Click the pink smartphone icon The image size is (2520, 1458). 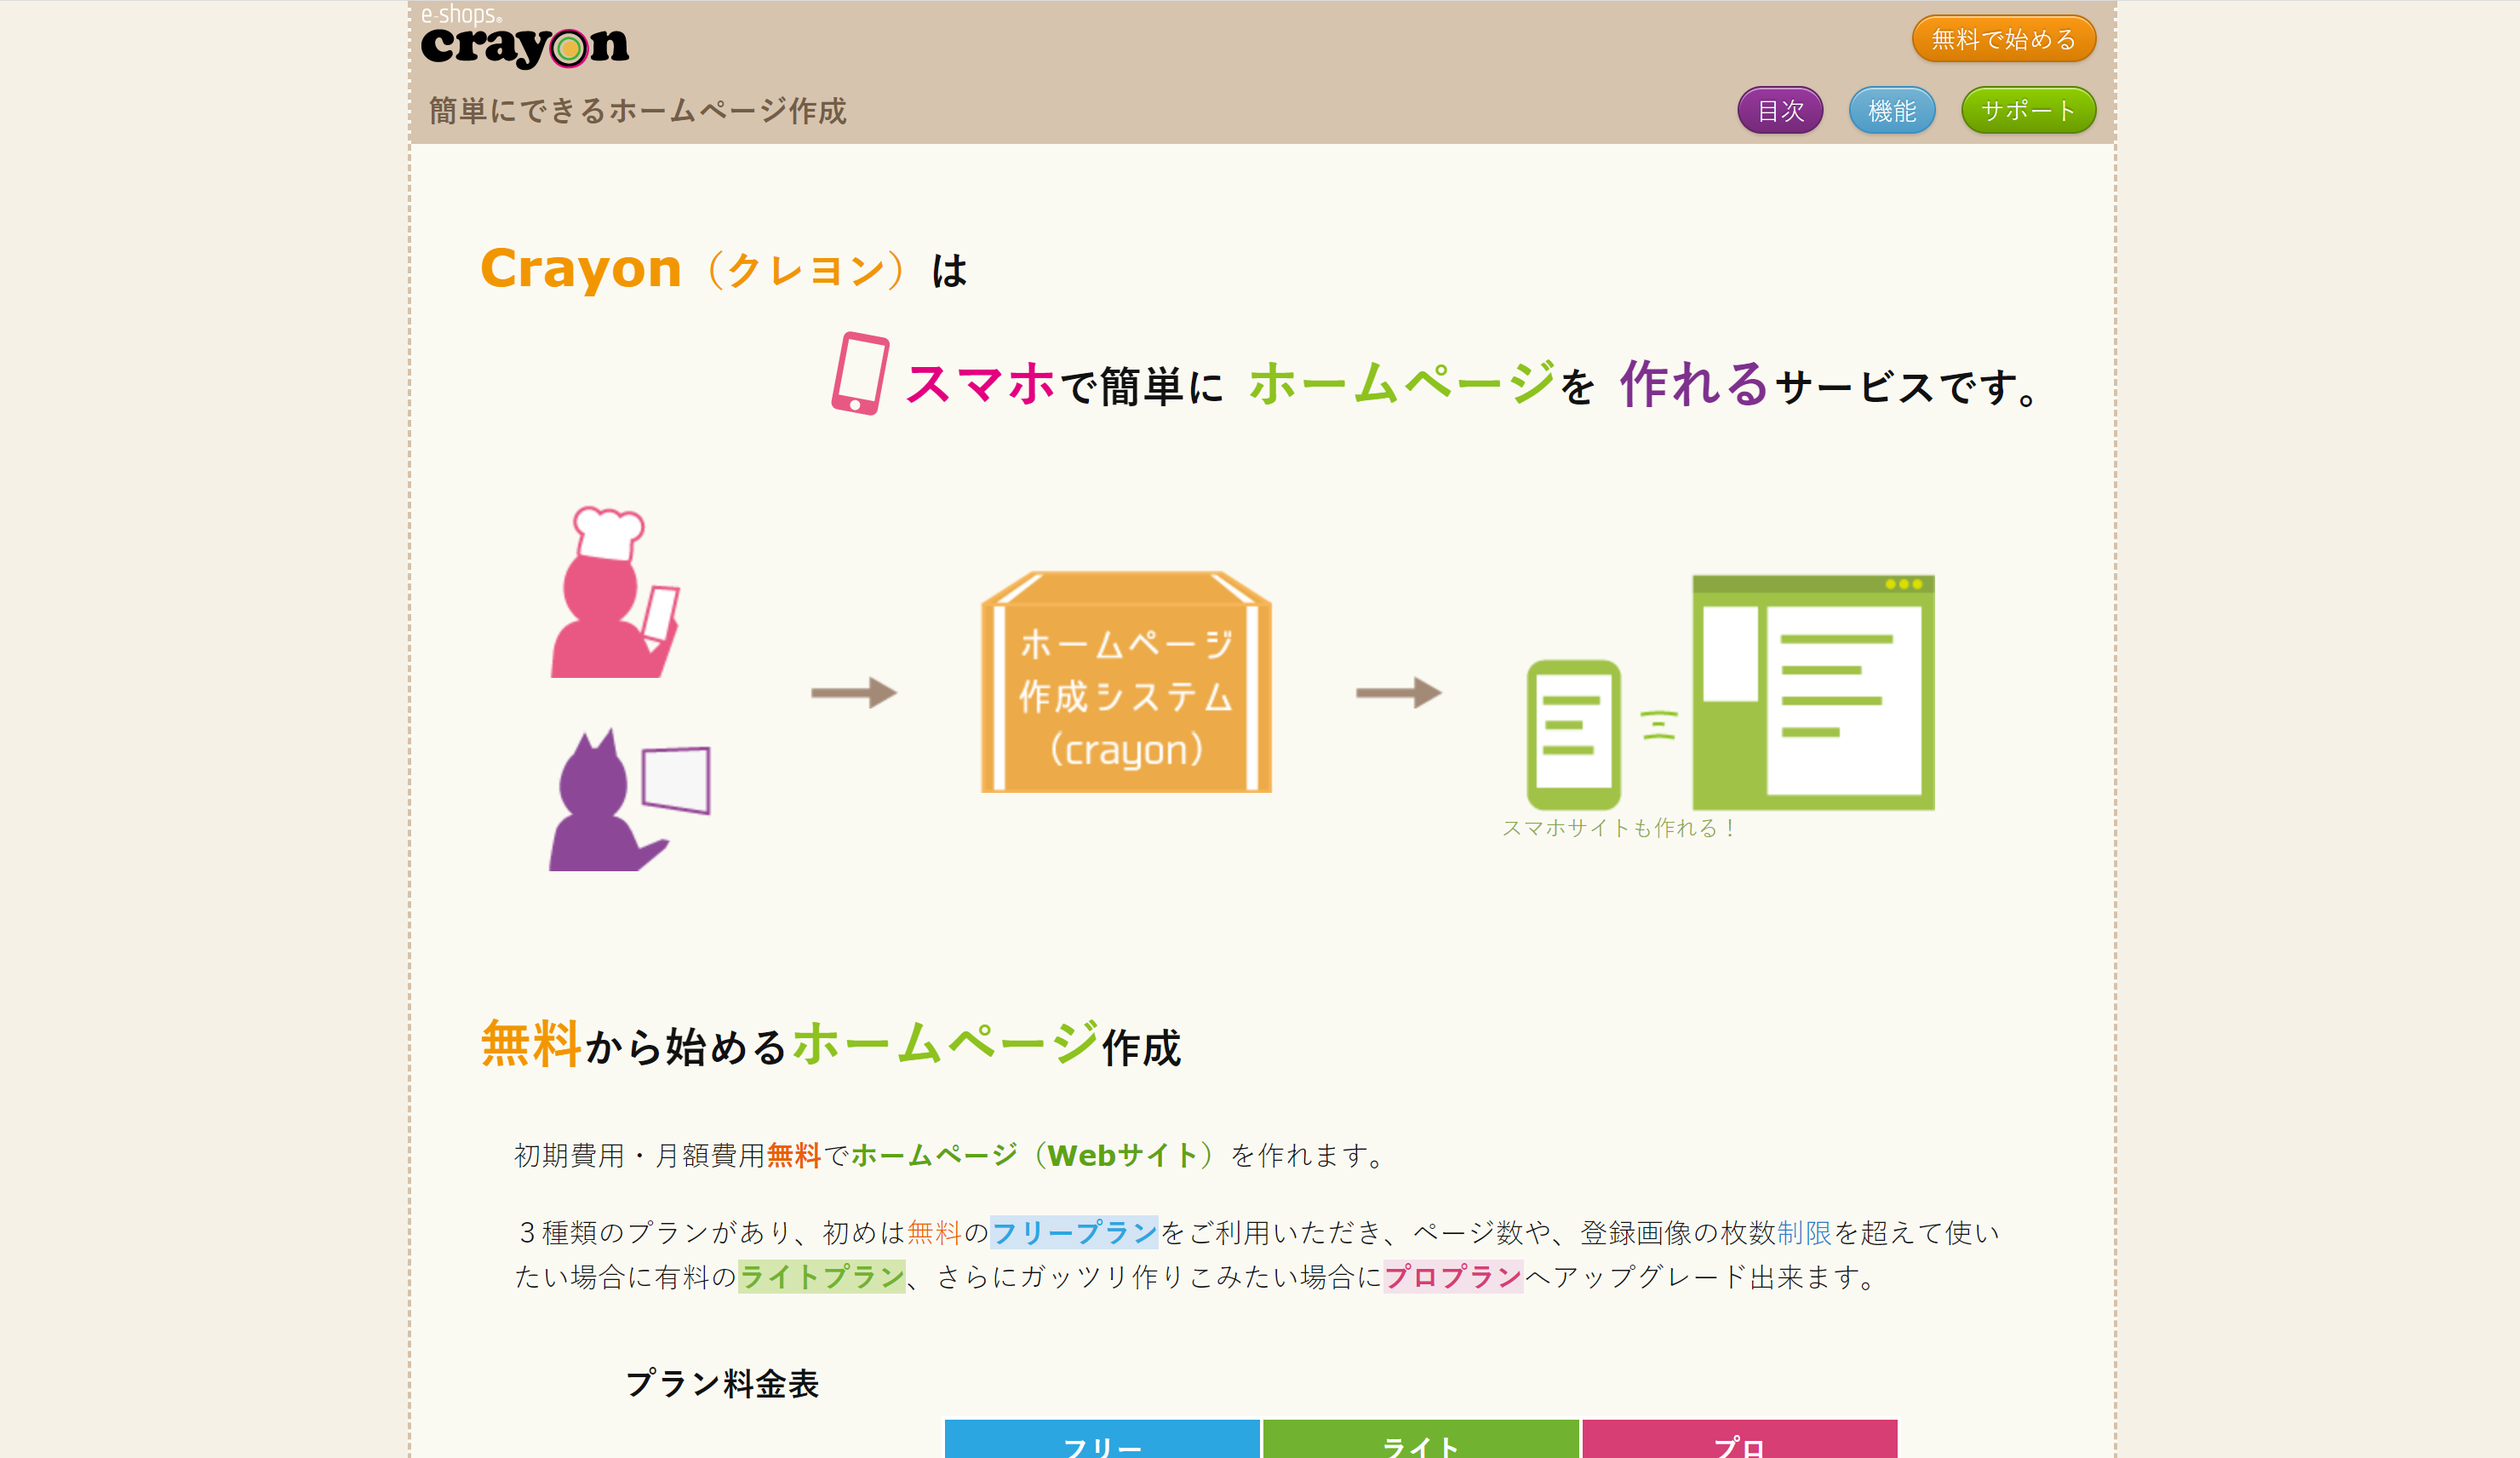click(860, 373)
